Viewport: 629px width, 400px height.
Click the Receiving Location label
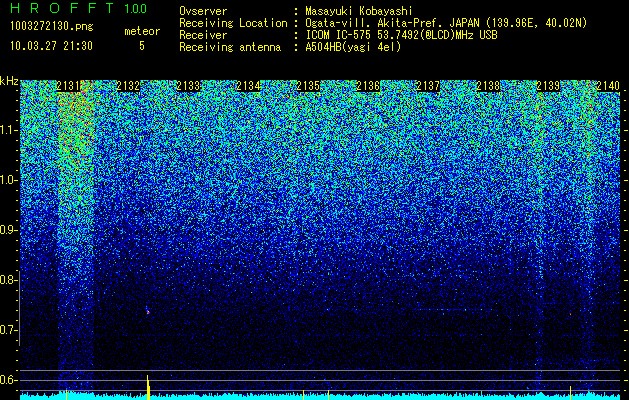point(233,23)
